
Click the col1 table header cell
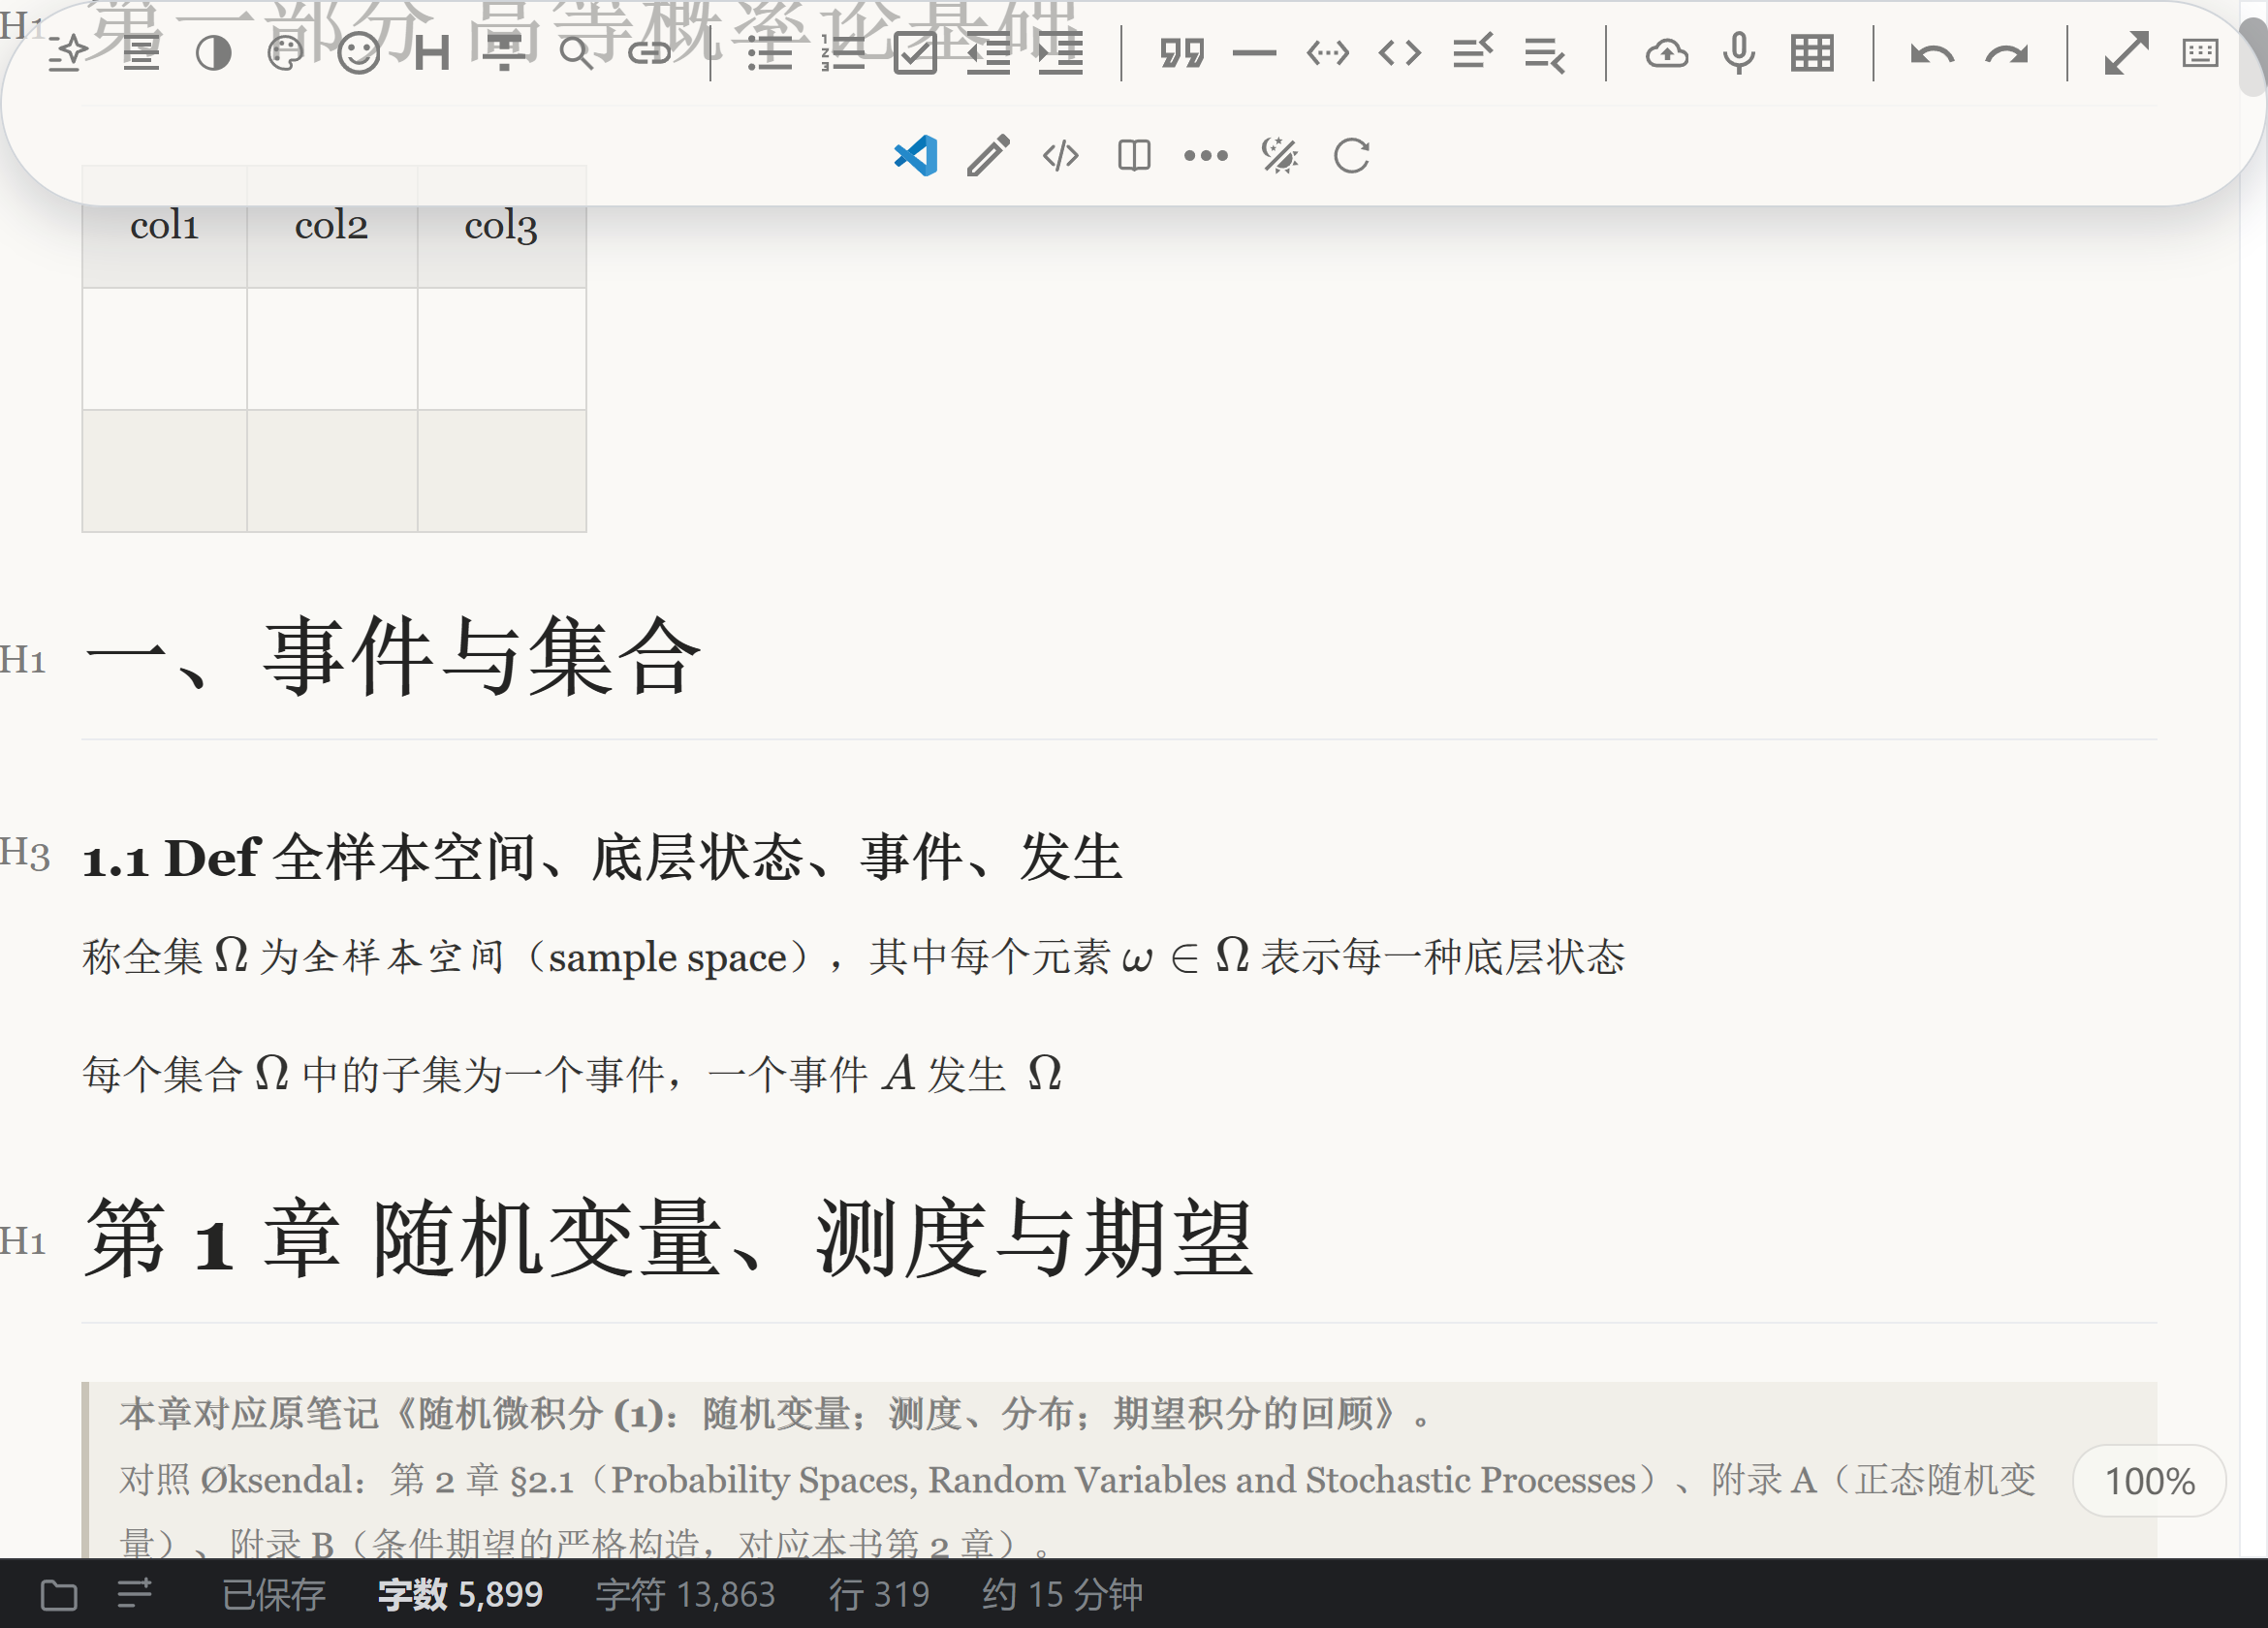(x=165, y=227)
